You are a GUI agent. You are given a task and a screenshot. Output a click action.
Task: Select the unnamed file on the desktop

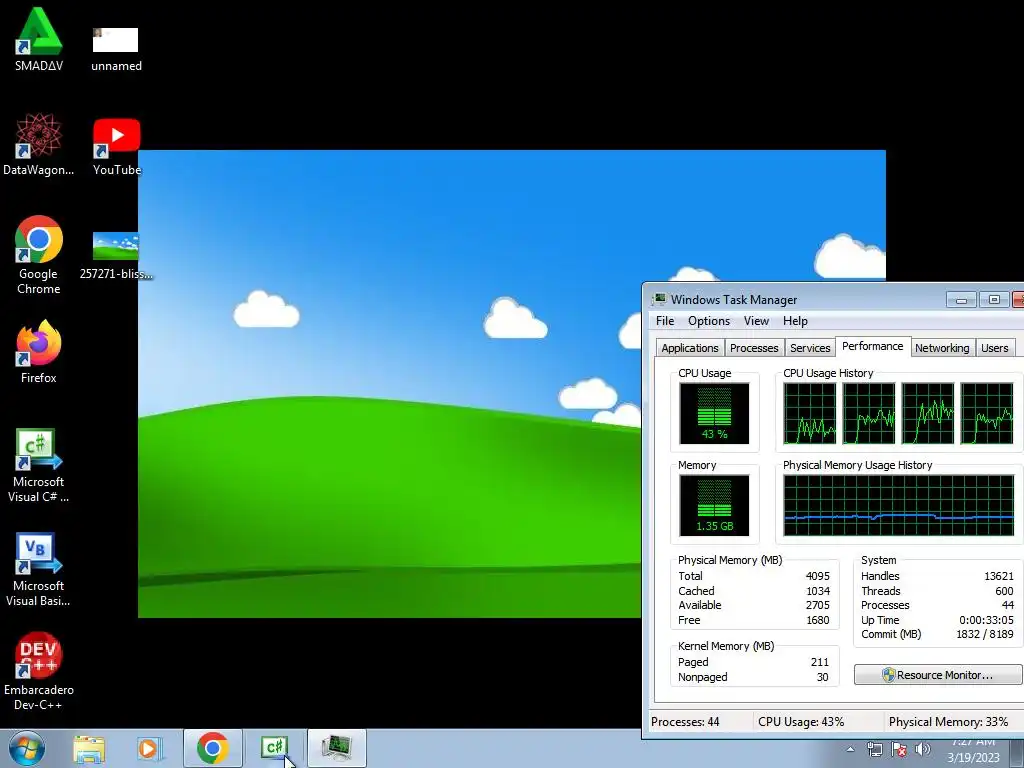pos(116,47)
